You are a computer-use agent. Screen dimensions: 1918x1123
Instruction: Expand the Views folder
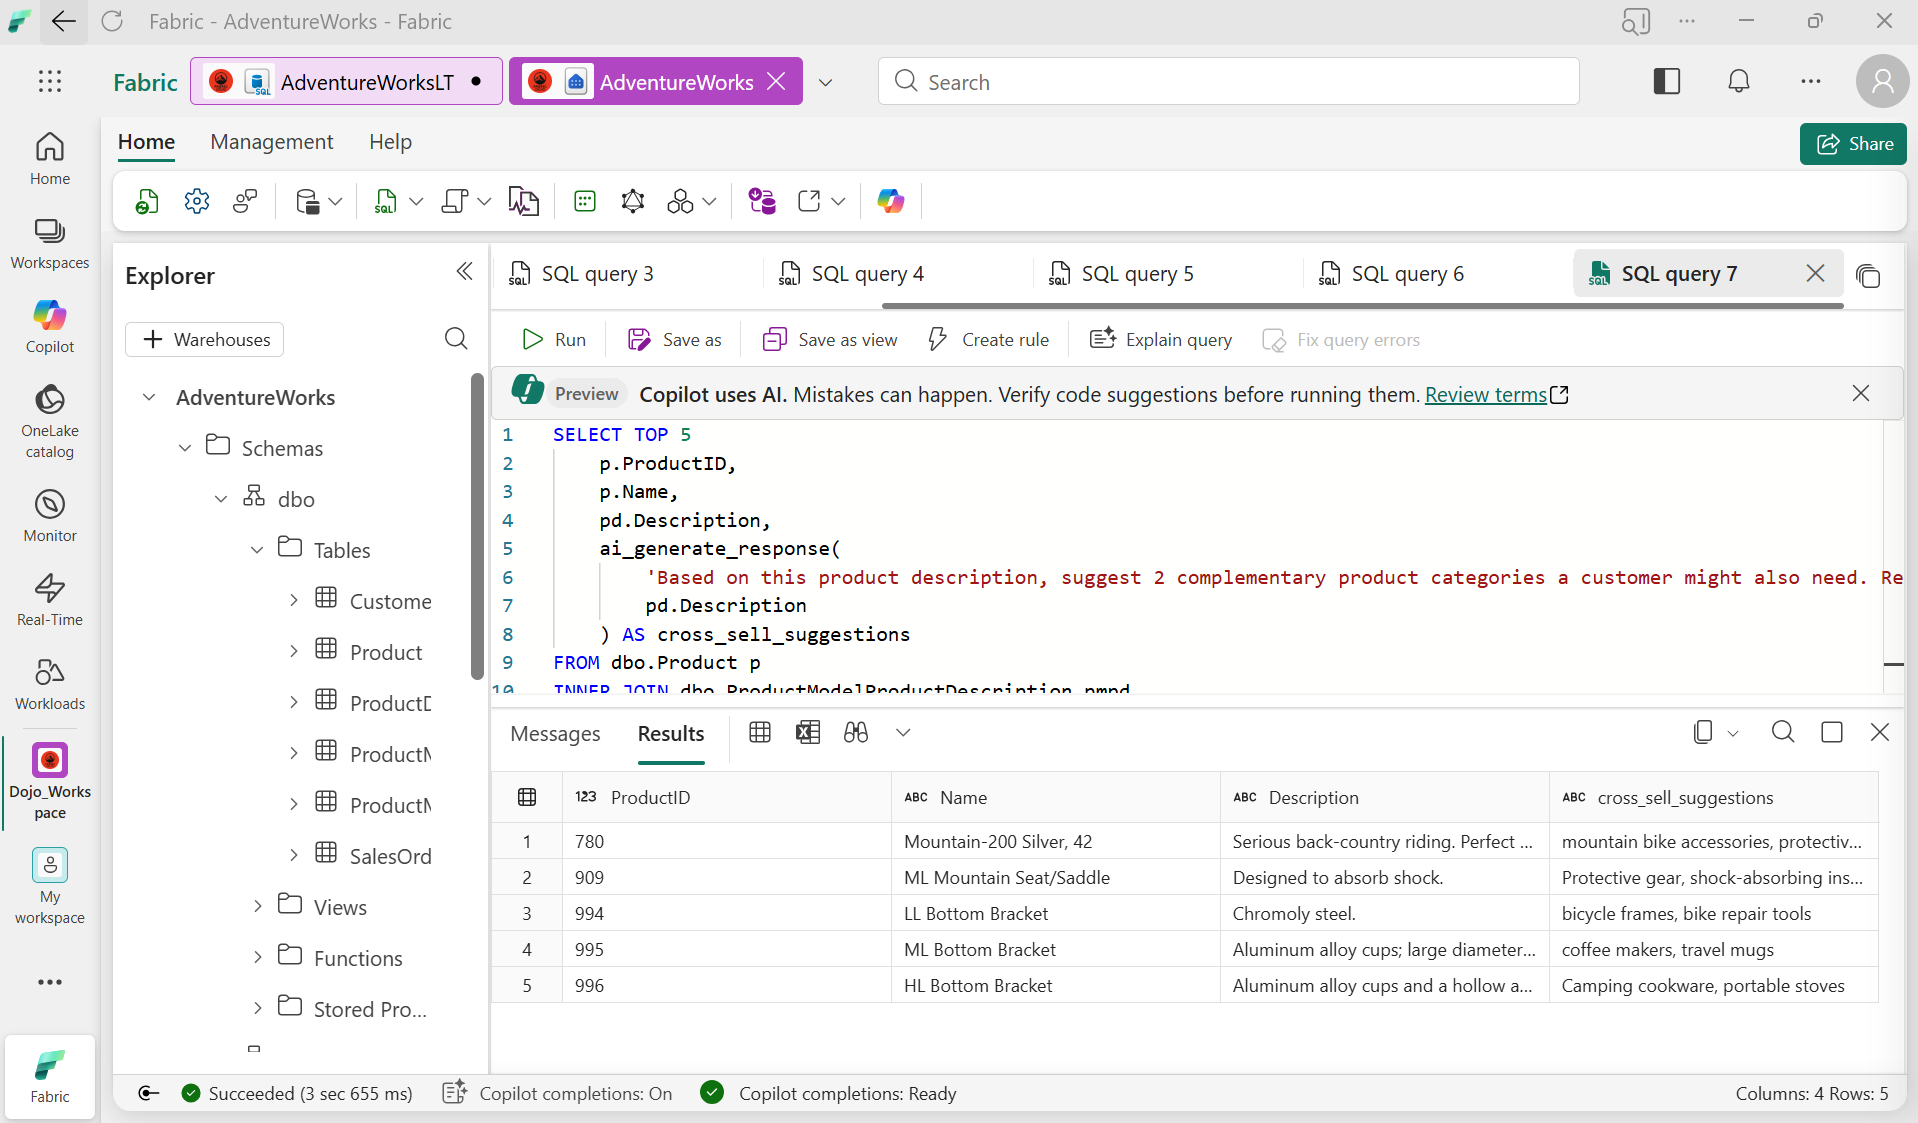(257, 907)
